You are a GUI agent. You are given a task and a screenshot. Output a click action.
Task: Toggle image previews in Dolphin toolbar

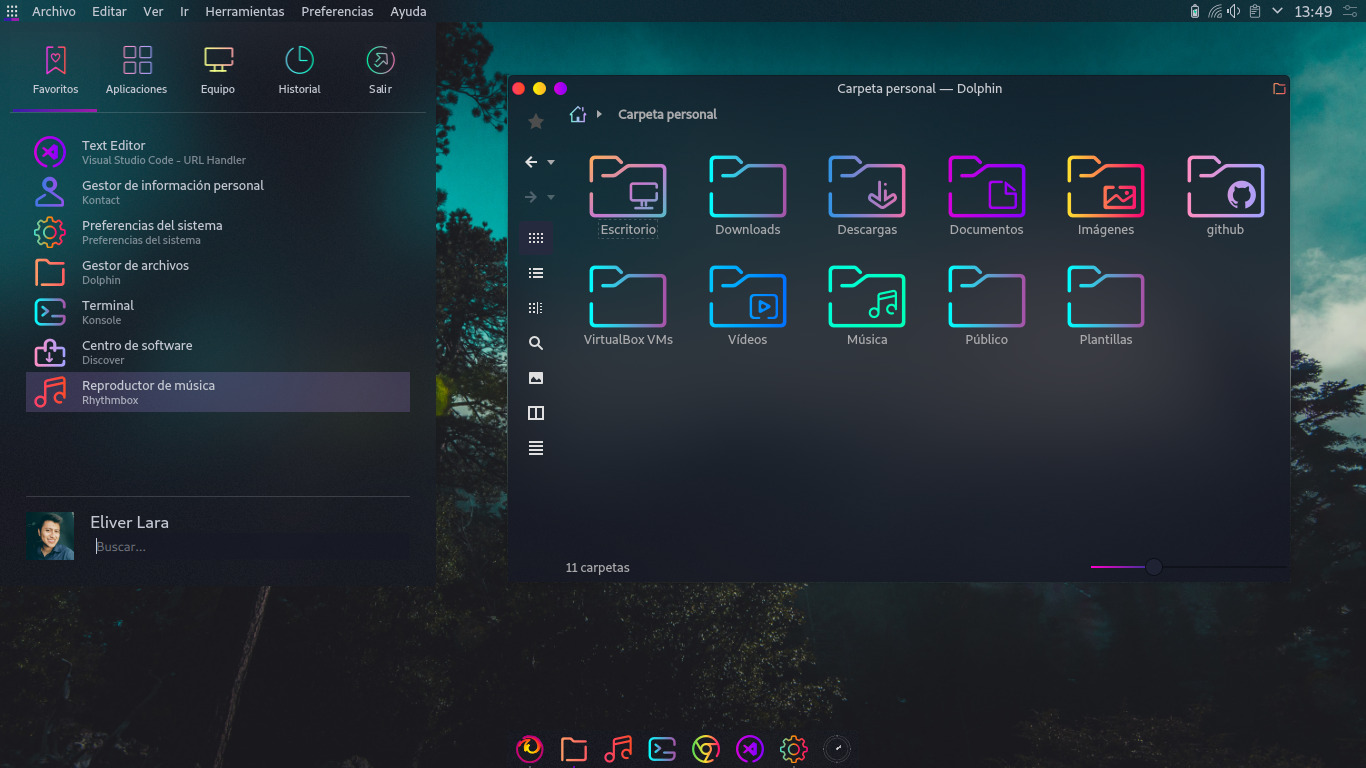coord(536,378)
